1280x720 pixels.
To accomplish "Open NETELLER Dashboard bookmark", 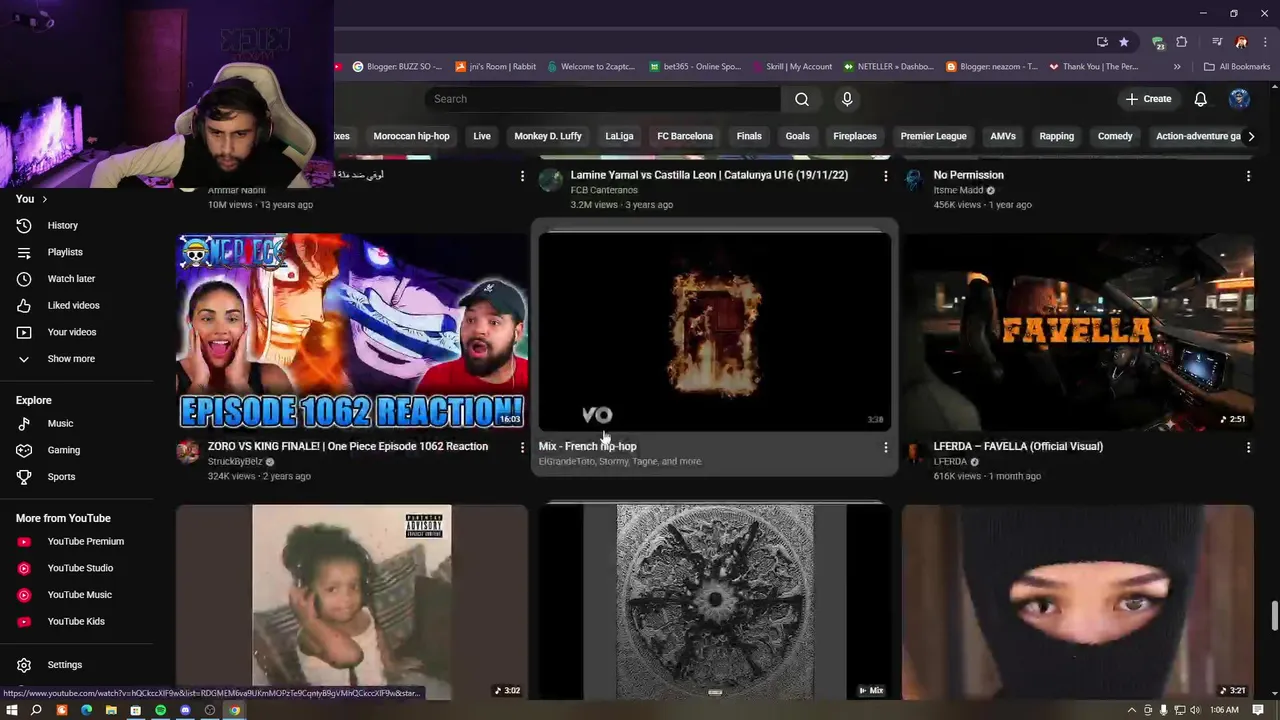I will (888, 67).
